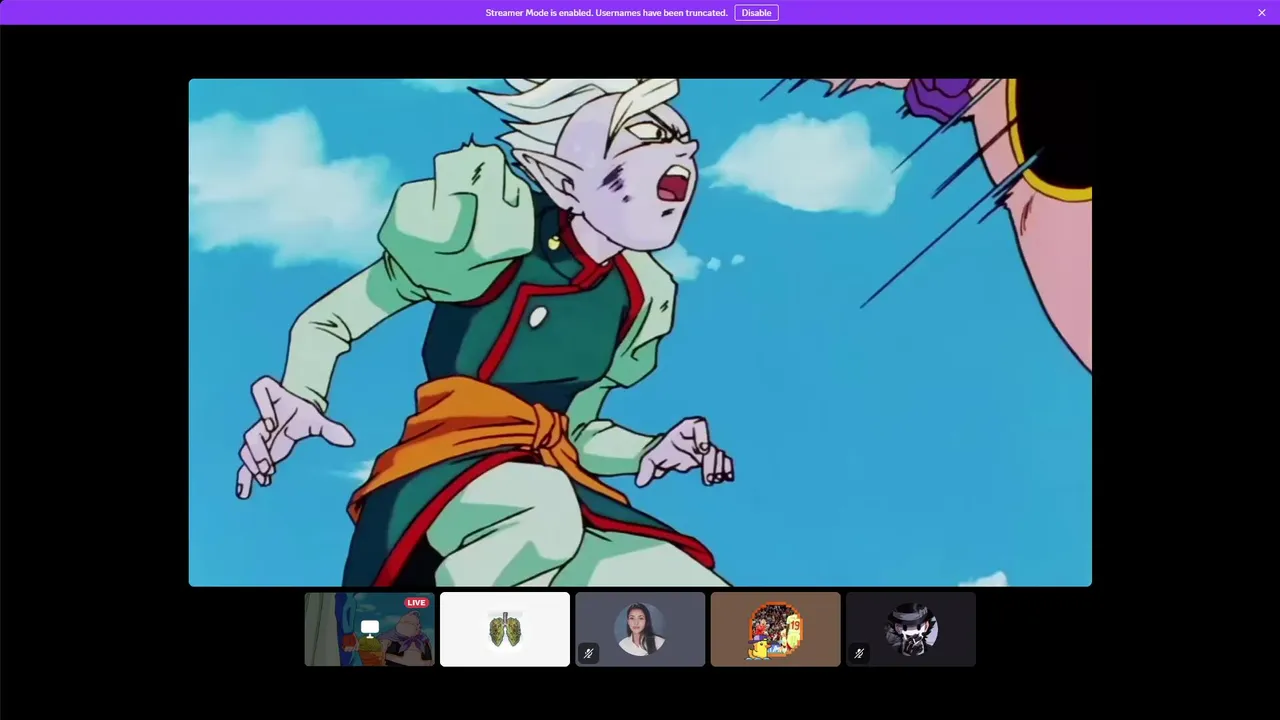Image resolution: width=1280 pixels, height=720 pixels.
Task: Click the muted microphone icon on the woman's tile
Action: (588, 653)
